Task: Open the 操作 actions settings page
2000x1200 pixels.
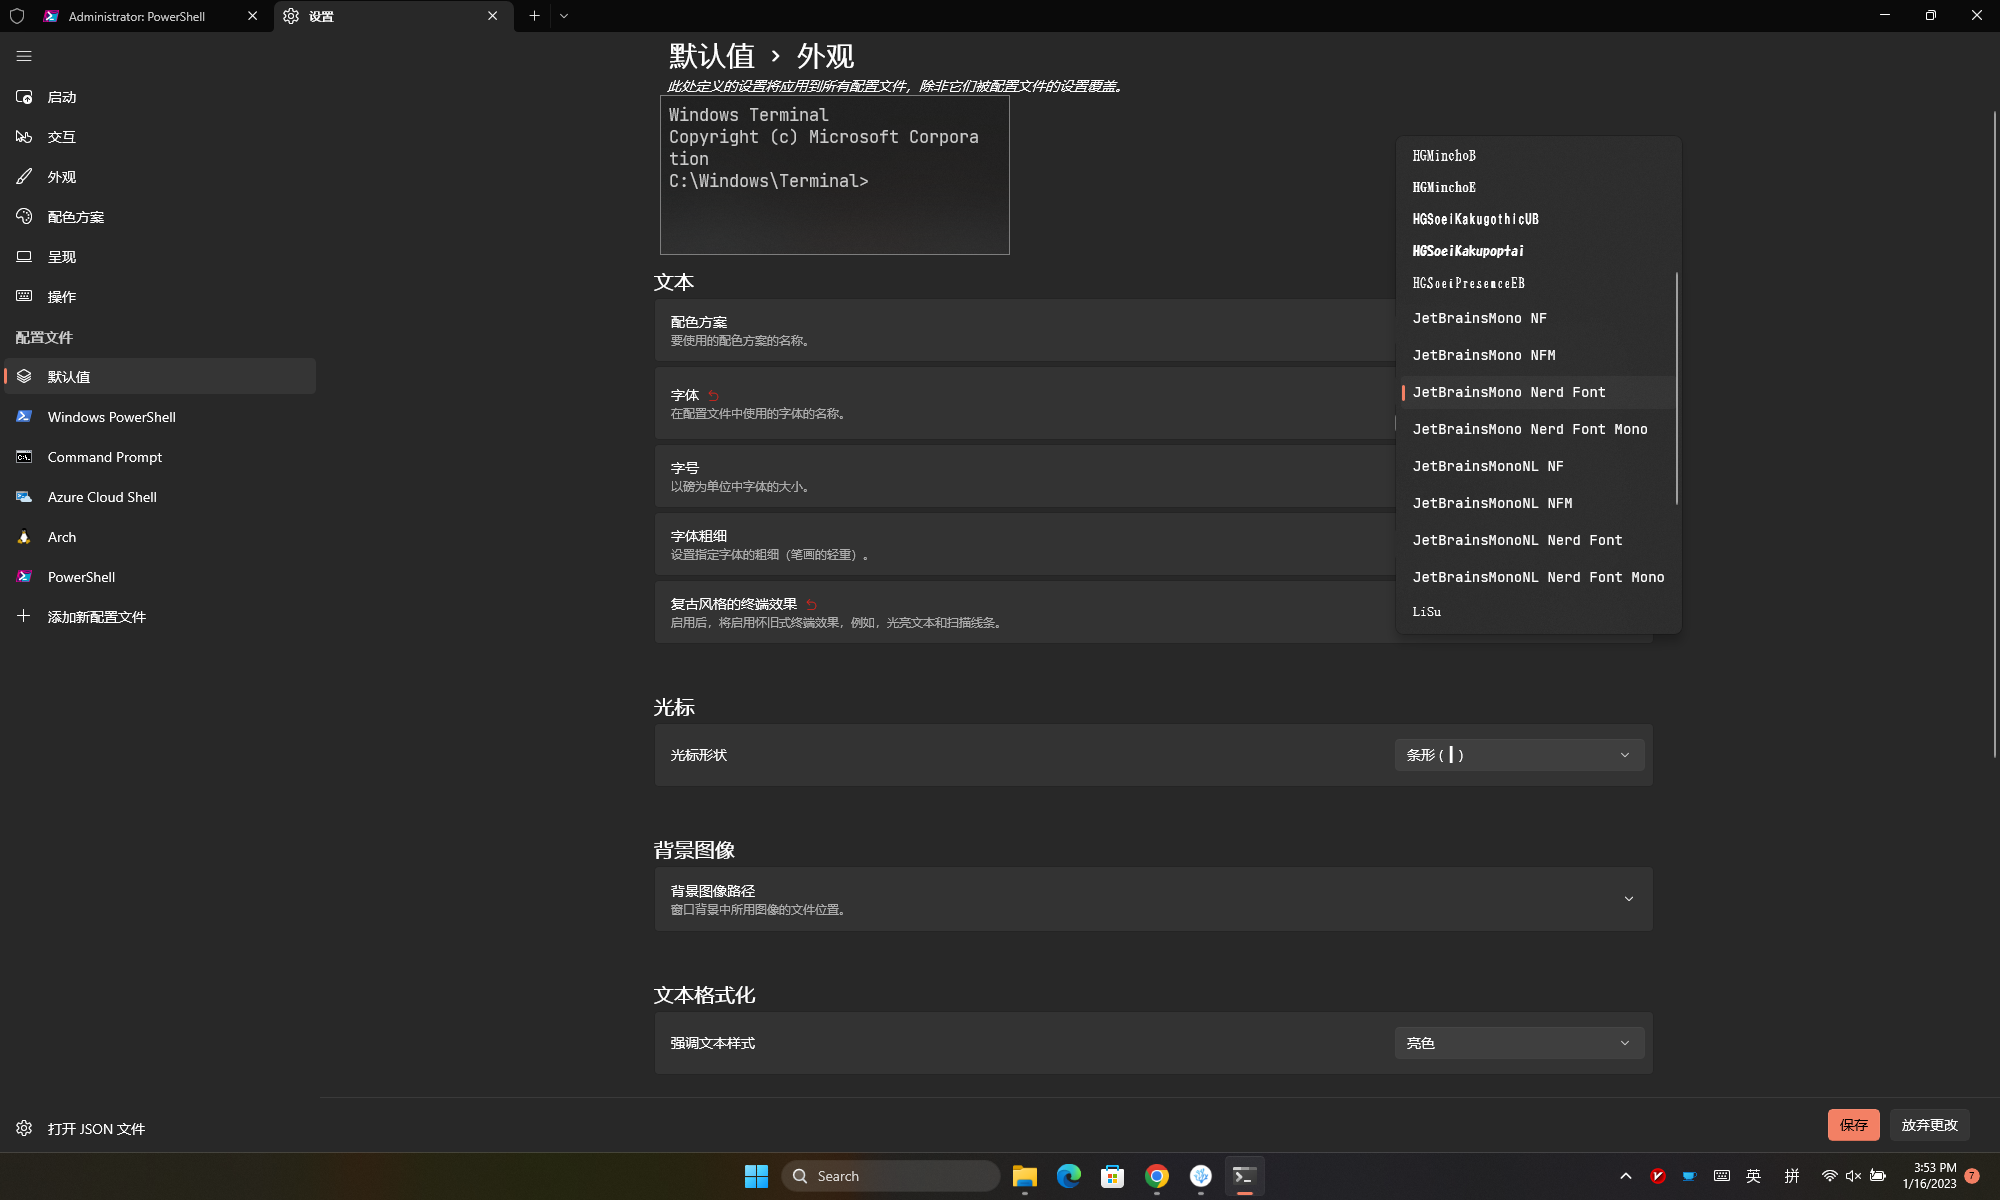Action: tap(160, 297)
